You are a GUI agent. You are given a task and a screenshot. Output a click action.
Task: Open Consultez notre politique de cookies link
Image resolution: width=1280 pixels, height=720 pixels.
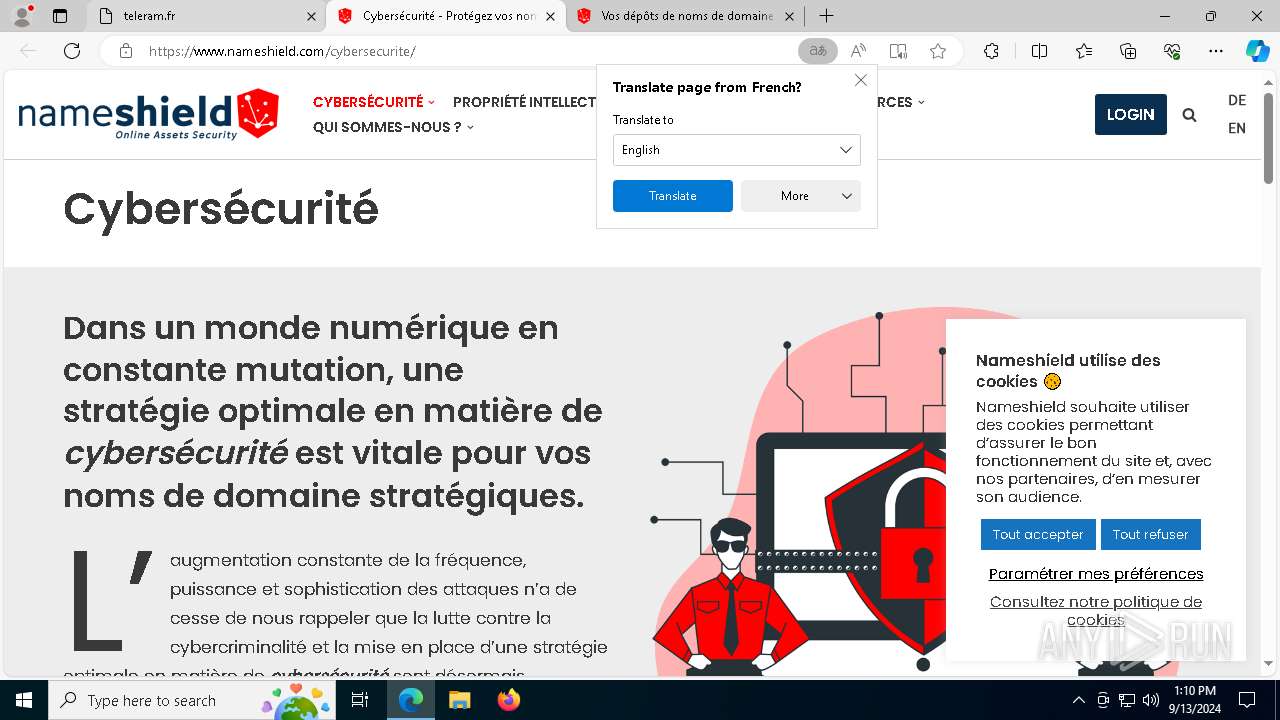pyautogui.click(x=1096, y=611)
